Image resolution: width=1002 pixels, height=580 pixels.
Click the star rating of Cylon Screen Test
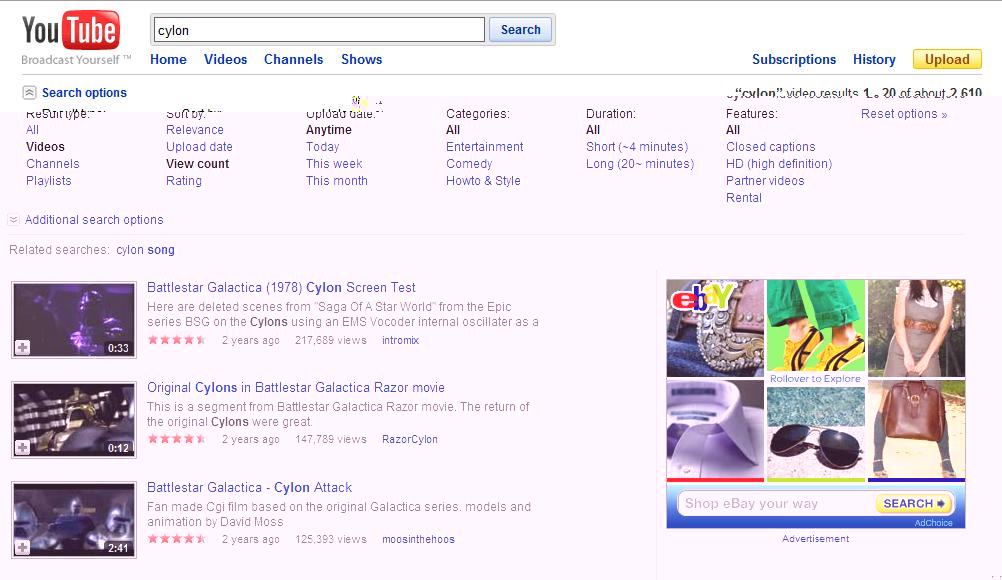(x=176, y=340)
